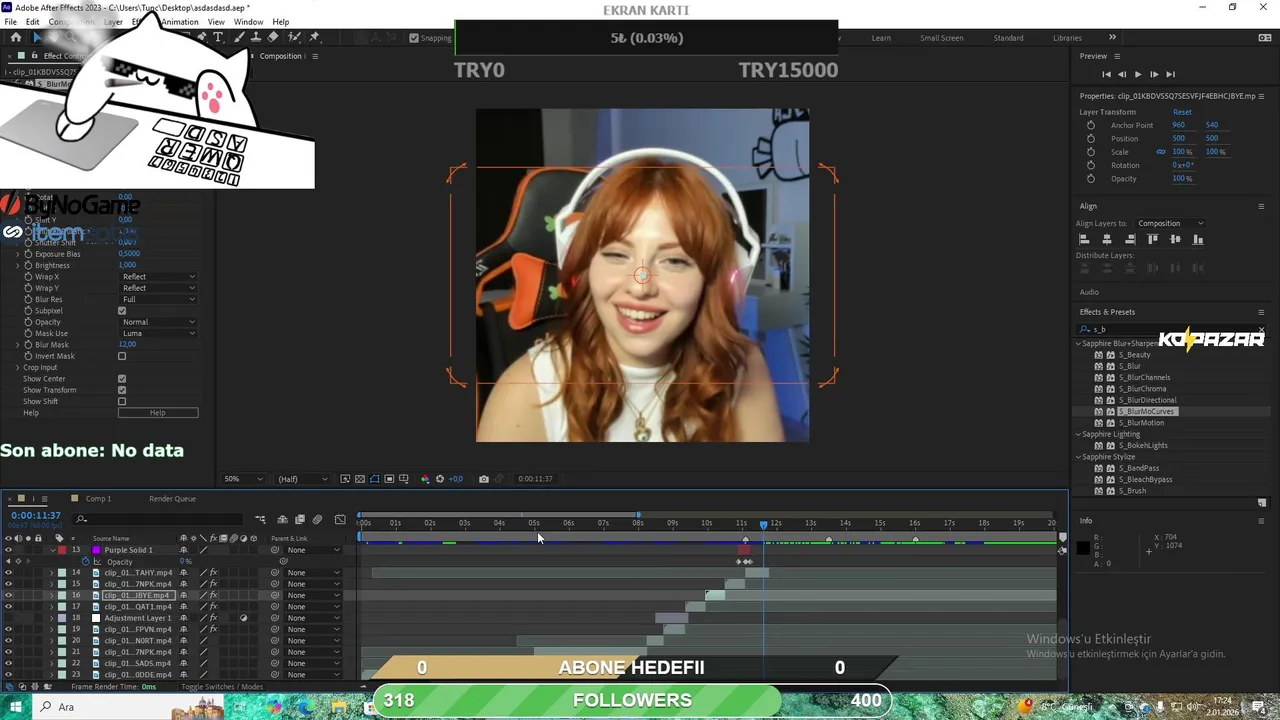Play the composition preview
1280x720 pixels.
[1137, 74]
